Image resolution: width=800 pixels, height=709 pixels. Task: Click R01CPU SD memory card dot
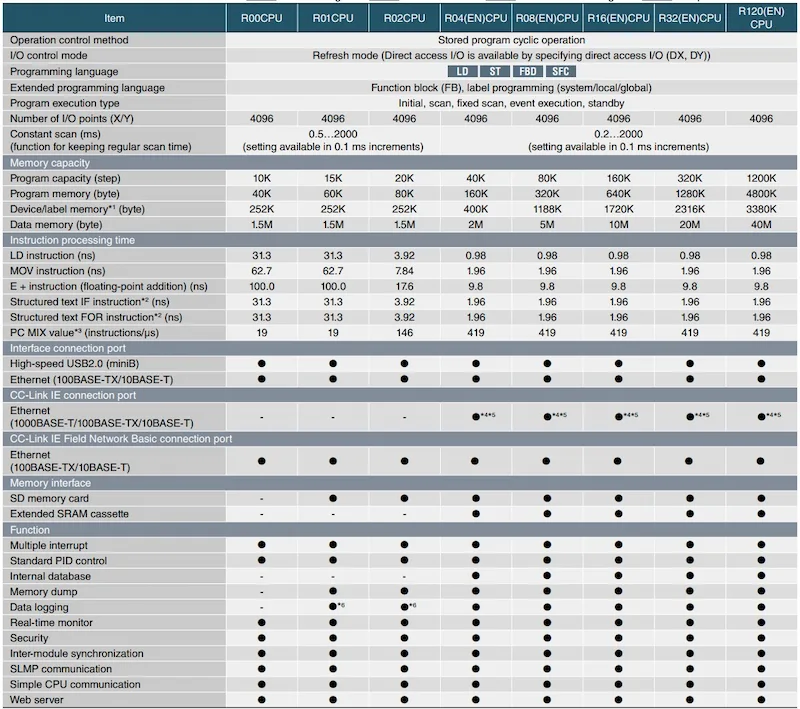pyautogui.click(x=333, y=498)
